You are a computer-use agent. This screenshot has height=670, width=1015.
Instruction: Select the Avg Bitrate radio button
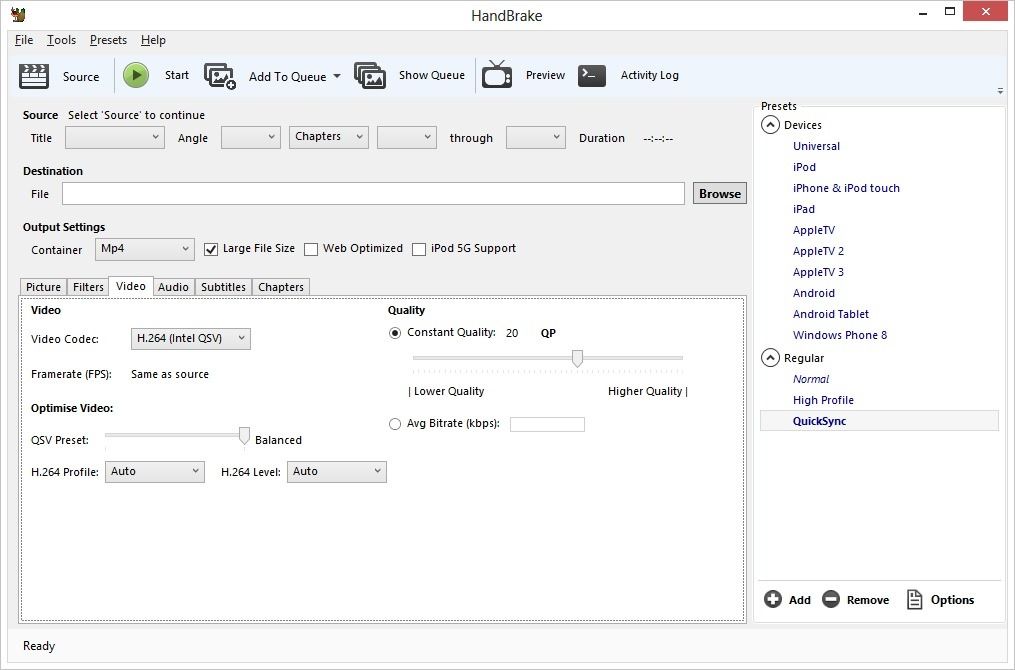[x=395, y=424]
